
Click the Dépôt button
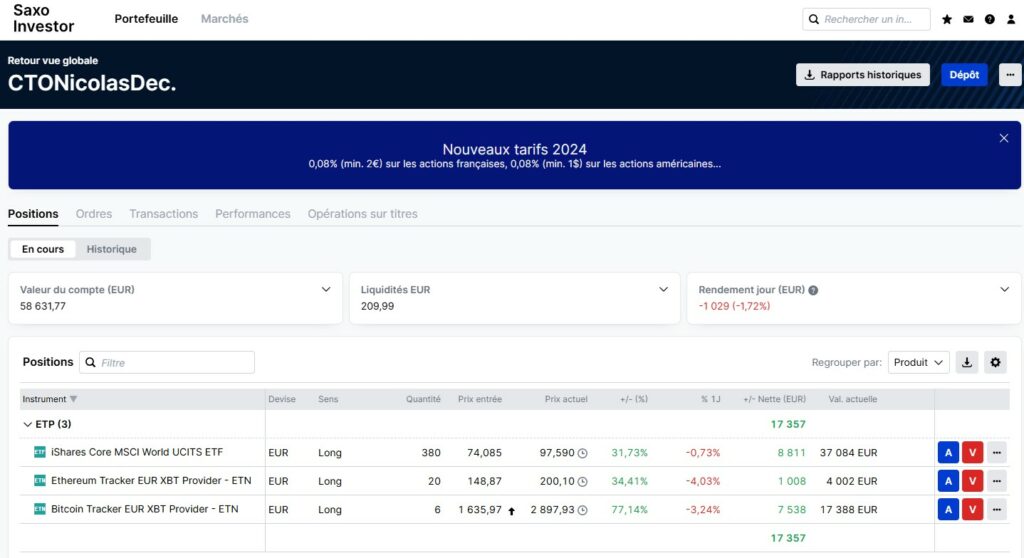(x=964, y=74)
